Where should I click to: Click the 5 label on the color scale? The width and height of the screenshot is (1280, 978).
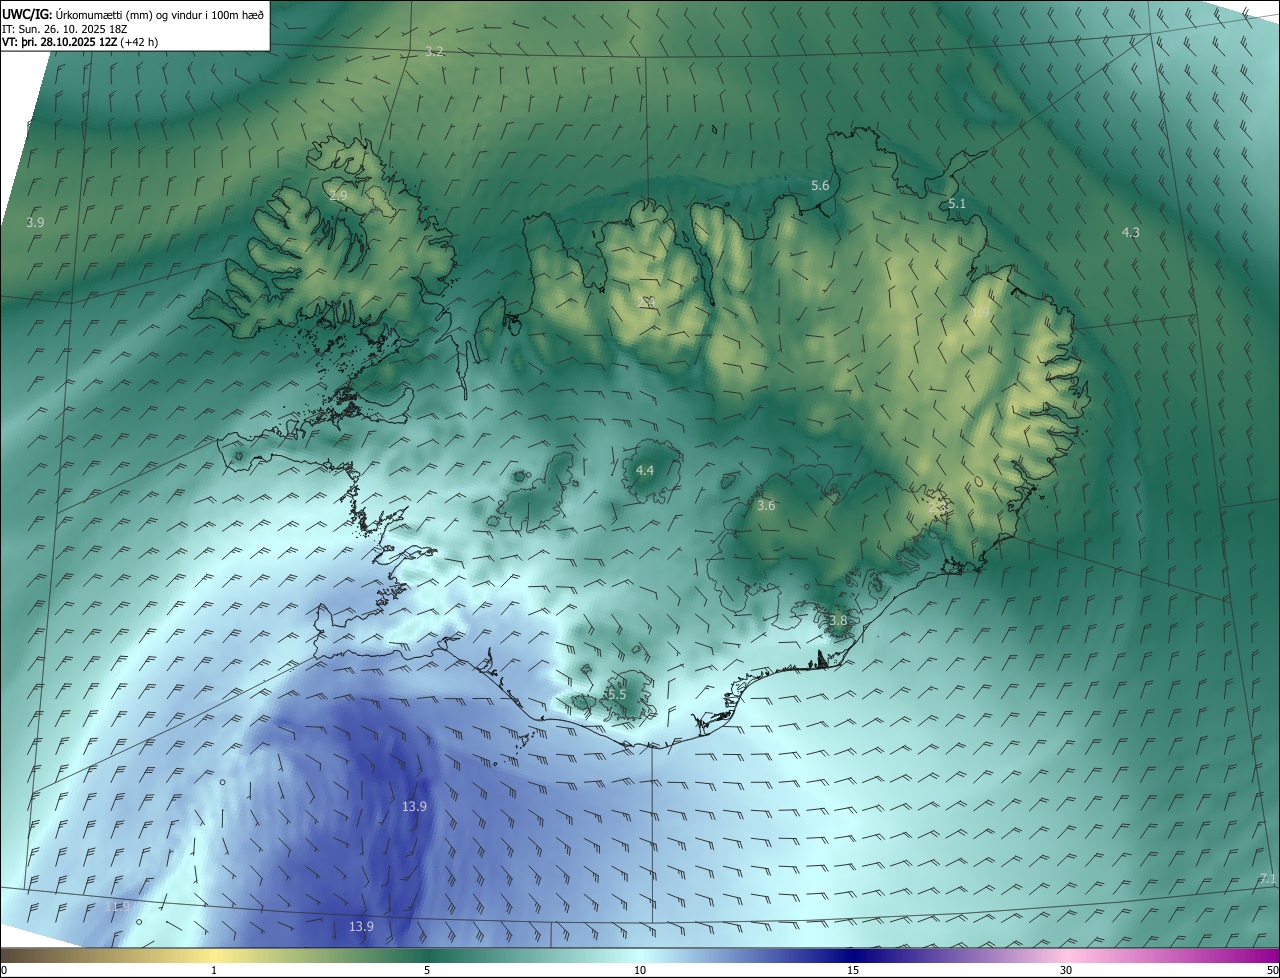click(427, 970)
